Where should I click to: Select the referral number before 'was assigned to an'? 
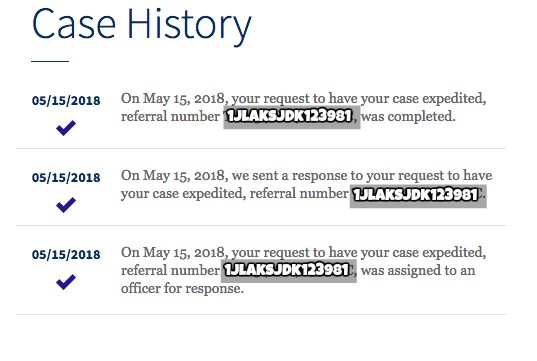[289, 271]
